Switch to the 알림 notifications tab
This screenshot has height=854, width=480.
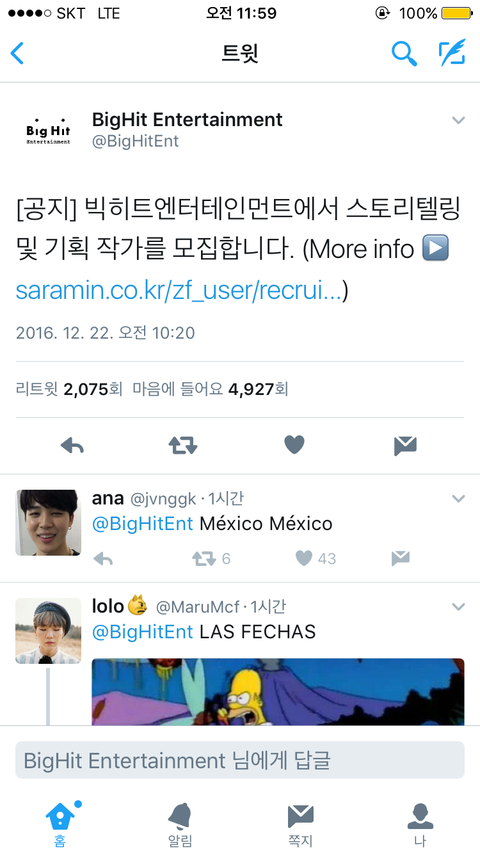coord(180,825)
